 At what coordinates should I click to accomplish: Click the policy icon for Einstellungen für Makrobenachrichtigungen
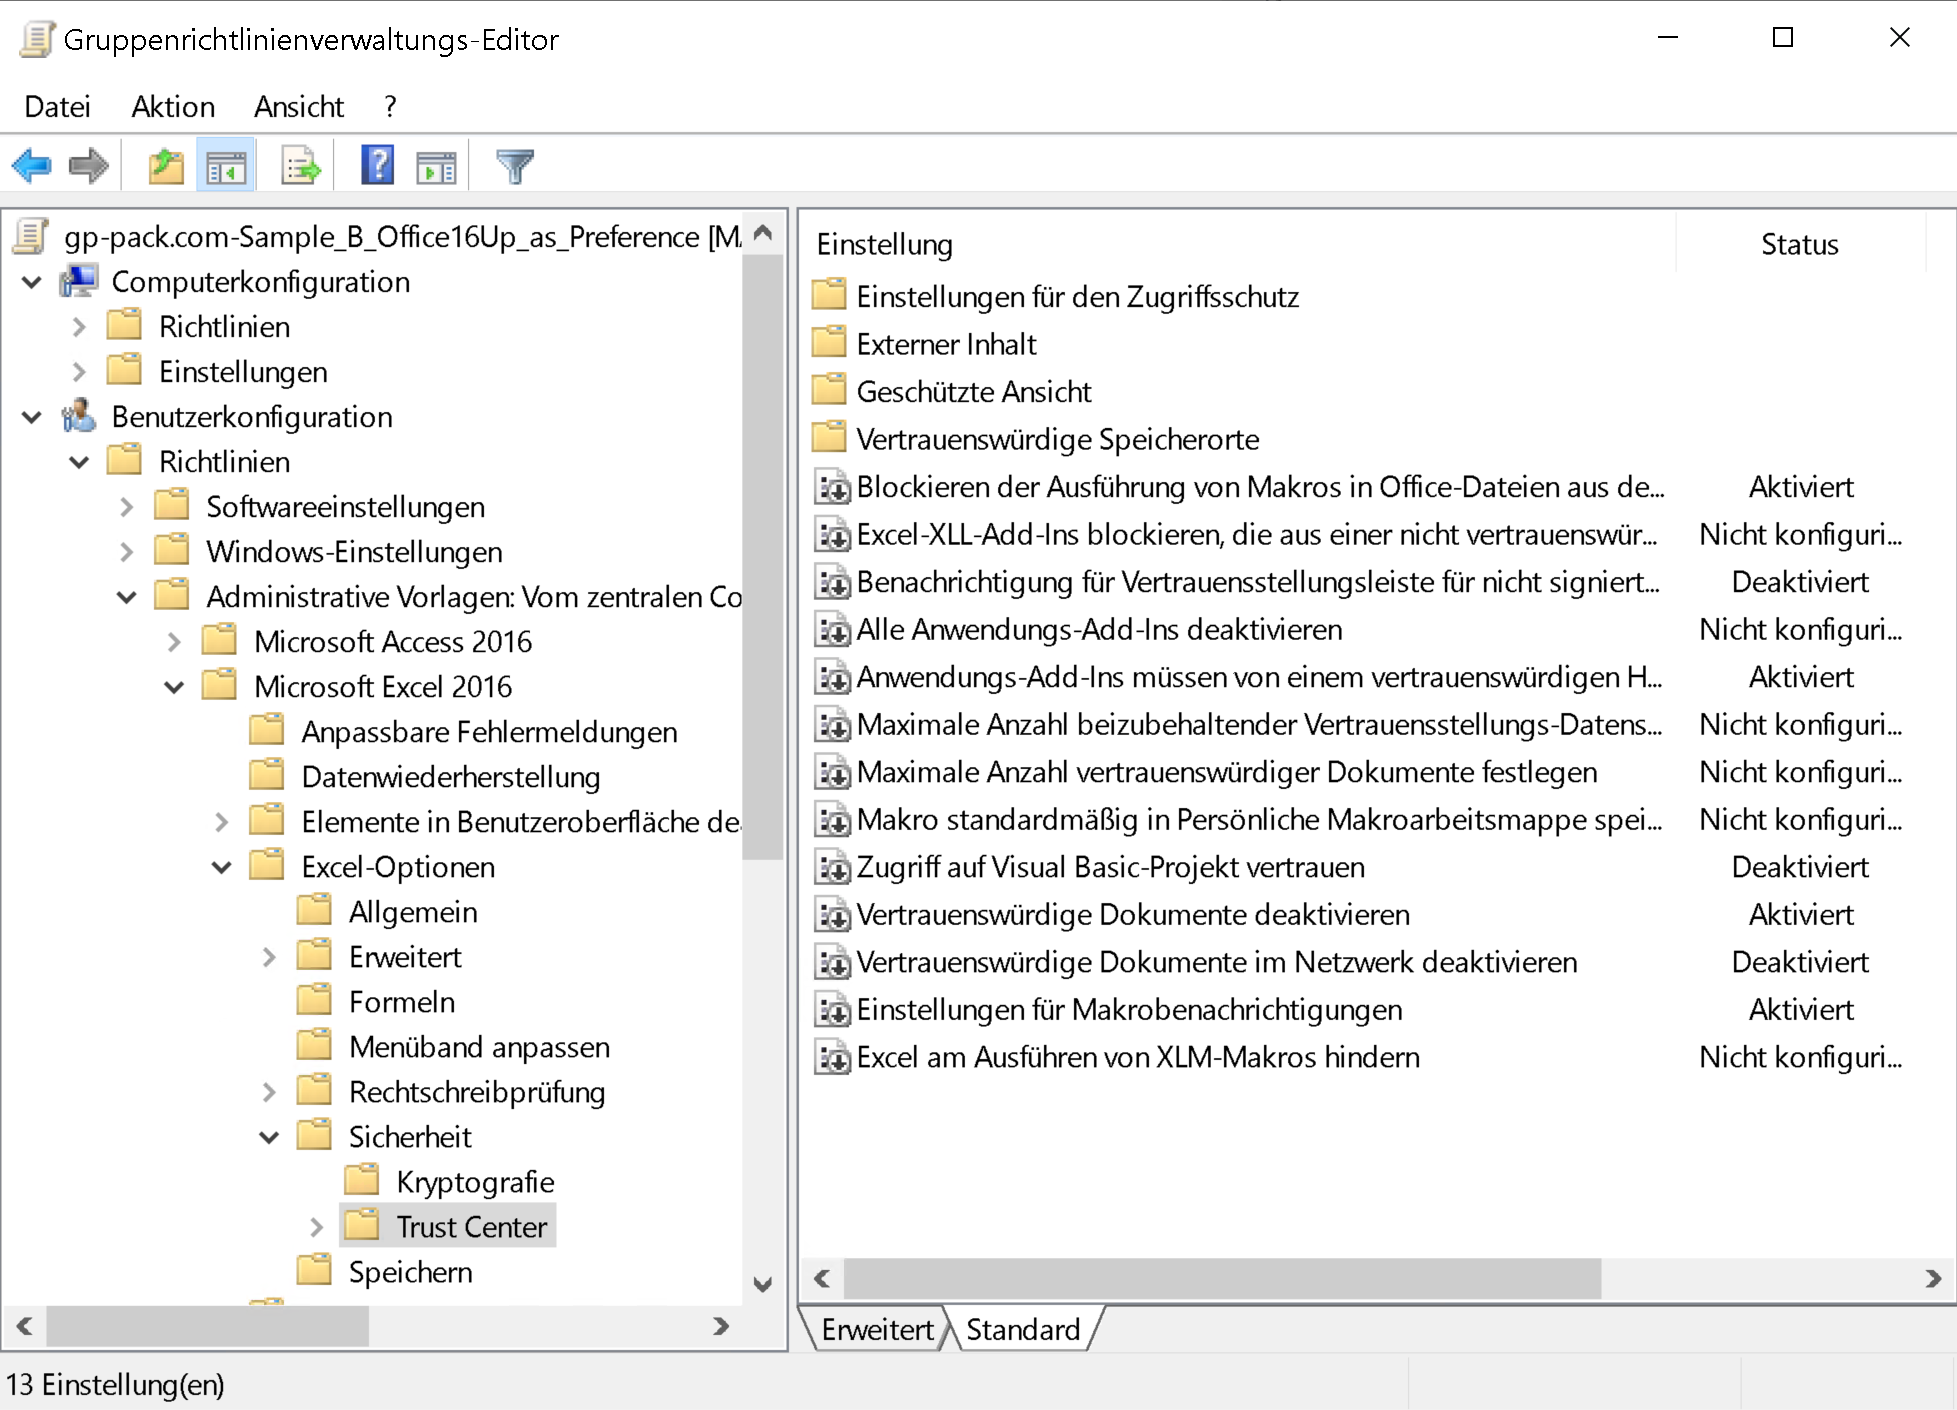[x=832, y=1010]
